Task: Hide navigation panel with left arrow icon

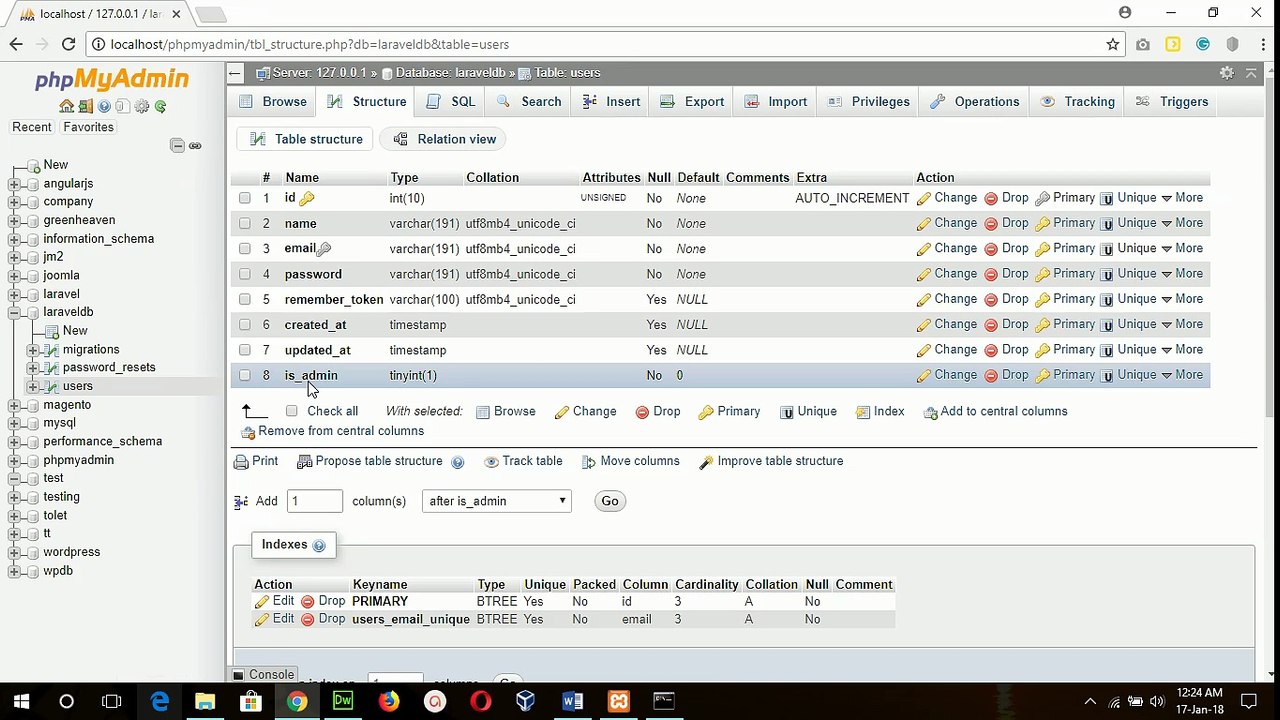Action: [x=234, y=73]
